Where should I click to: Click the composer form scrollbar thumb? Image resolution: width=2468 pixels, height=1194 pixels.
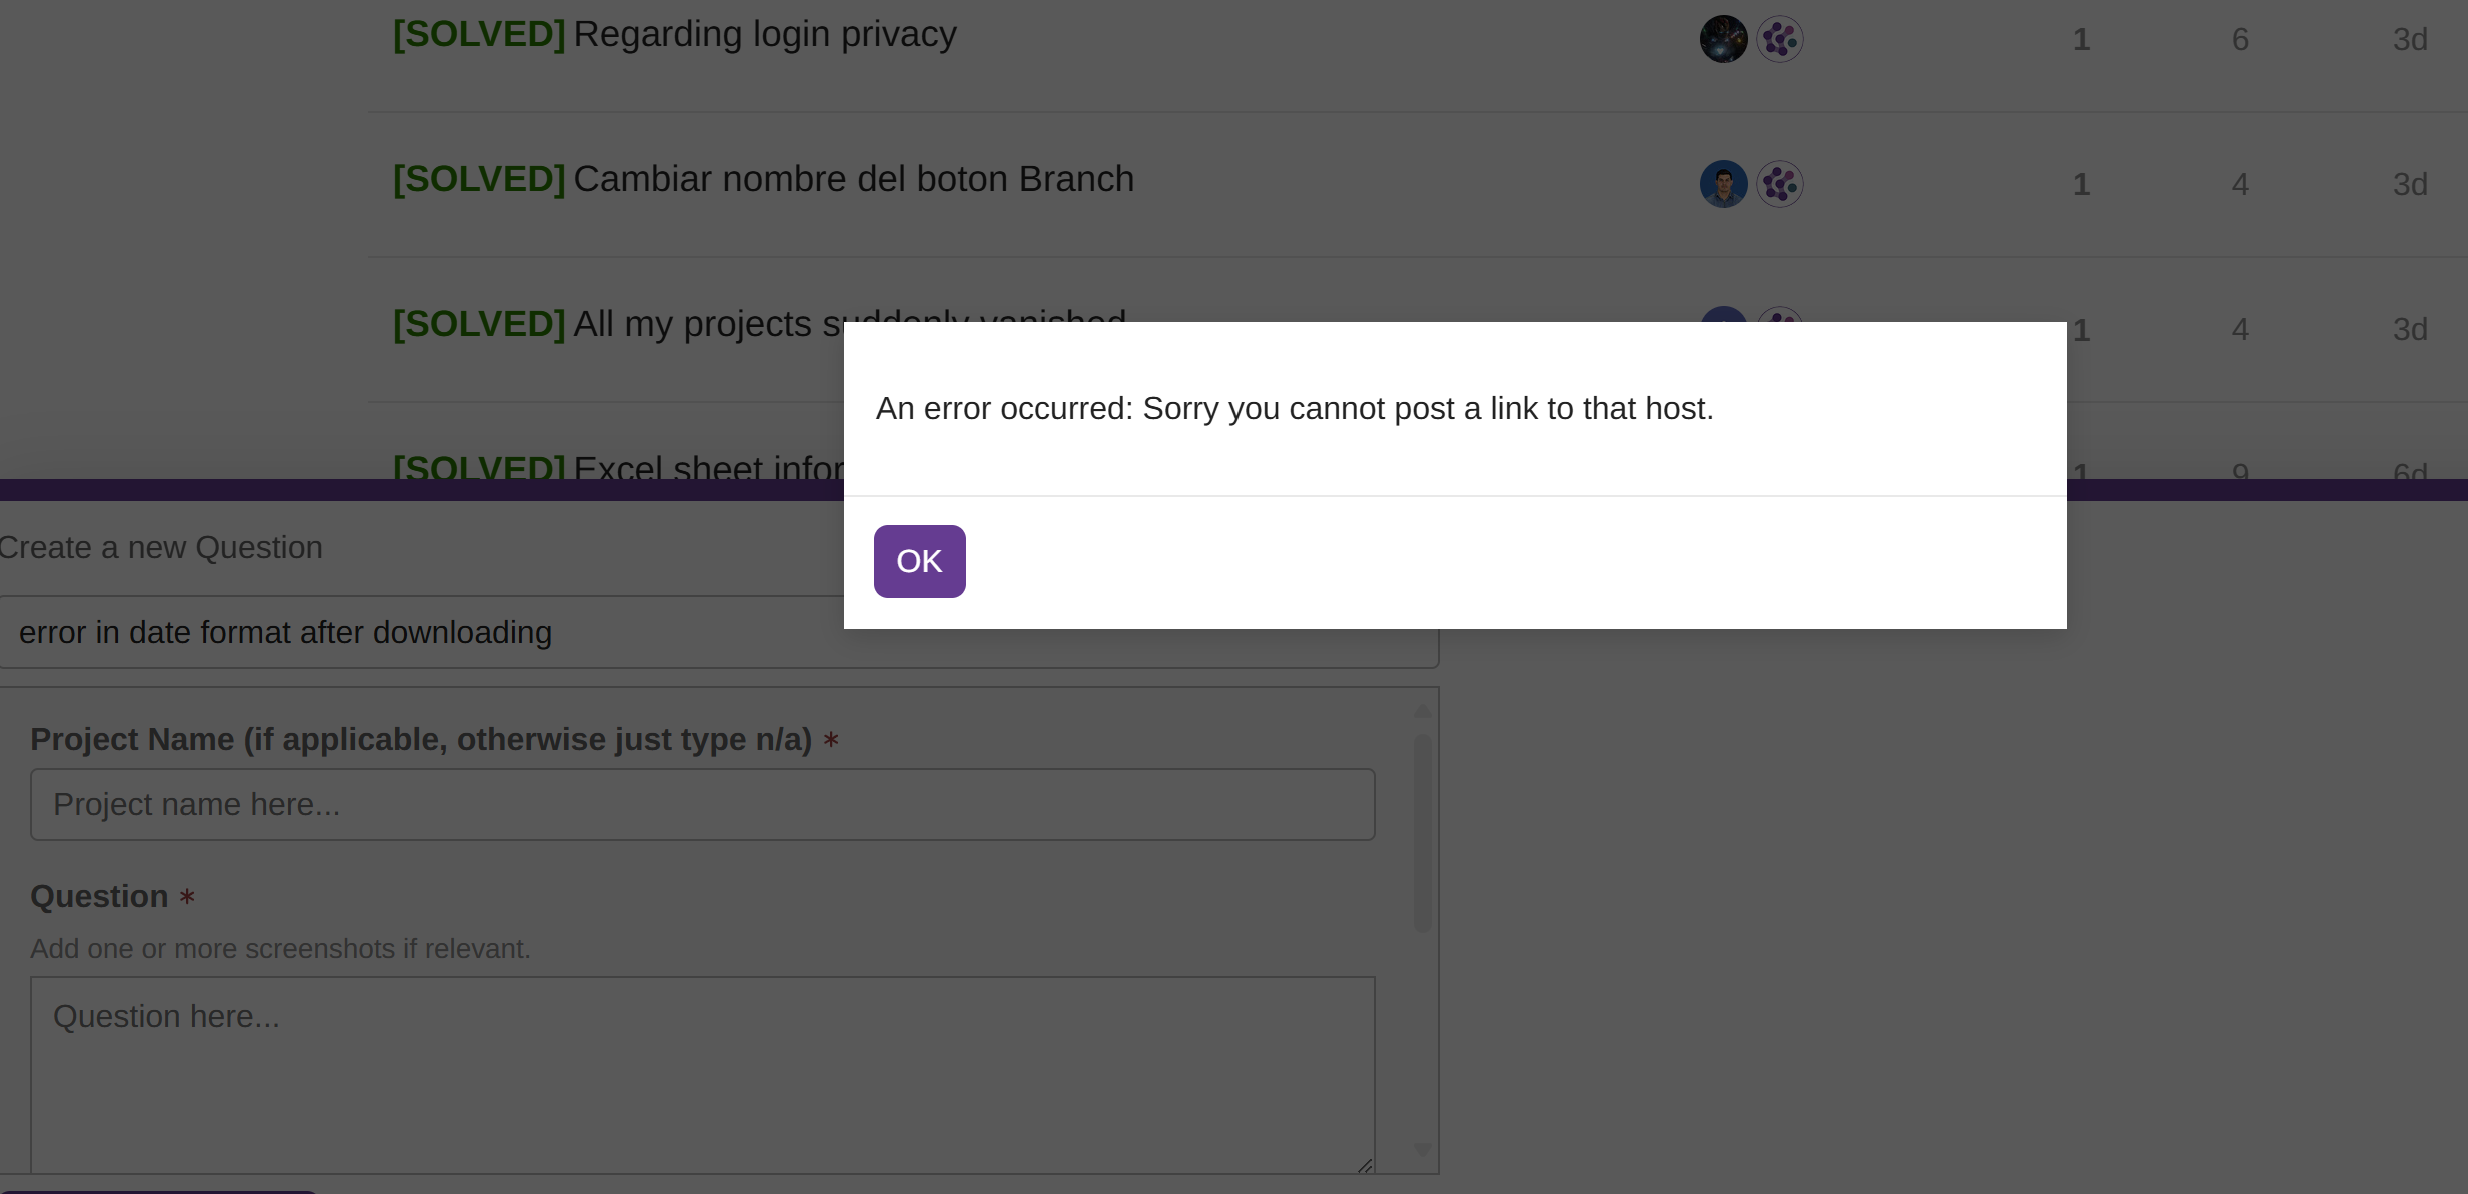pos(1422,832)
